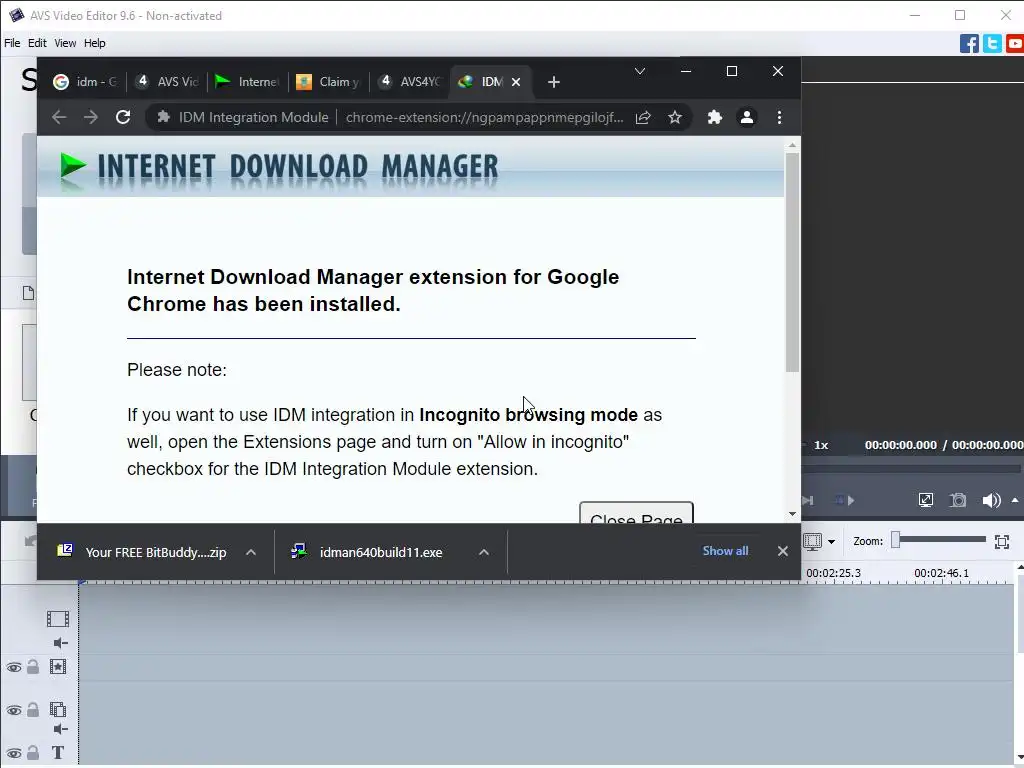The height and width of the screenshot is (768, 1024).
Task: Open the AVS timeline view dropdown arrow
Action: 831,542
